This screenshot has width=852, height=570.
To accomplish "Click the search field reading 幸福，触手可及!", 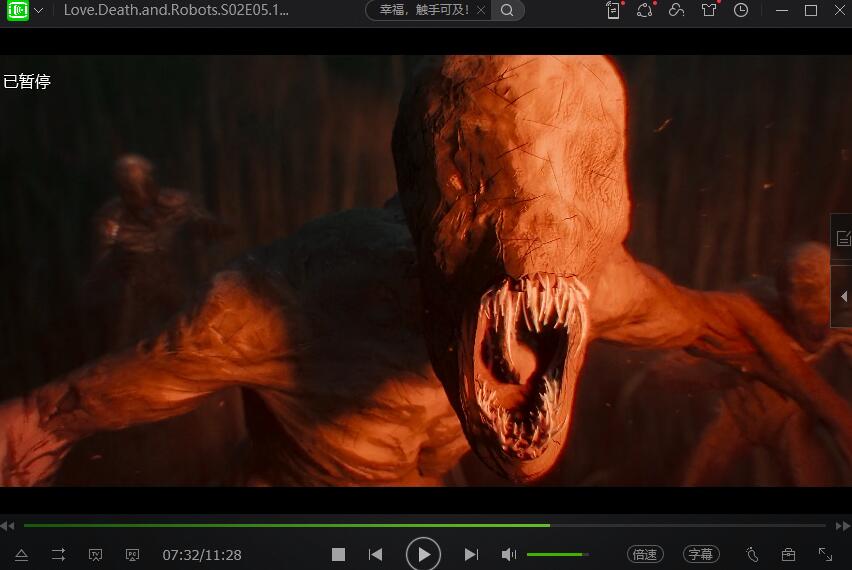I will pos(418,11).
